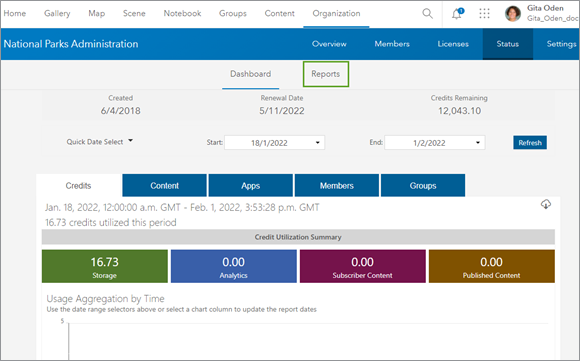Switch to the Members tab in blue header
The width and height of the screenshot is (580, 361).
pyautogui.click(x=392, y=44)
